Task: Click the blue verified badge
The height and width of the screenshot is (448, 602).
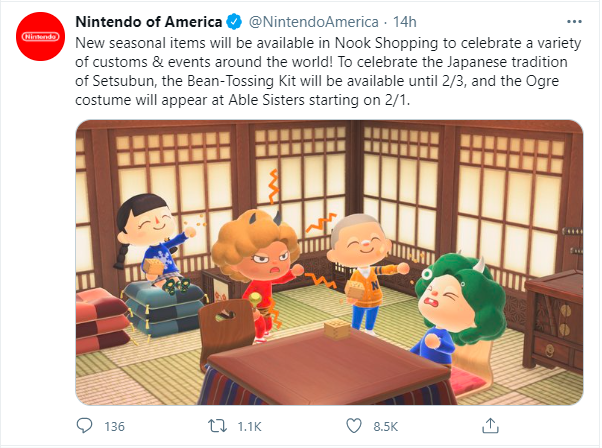Action: coord(234,21)
